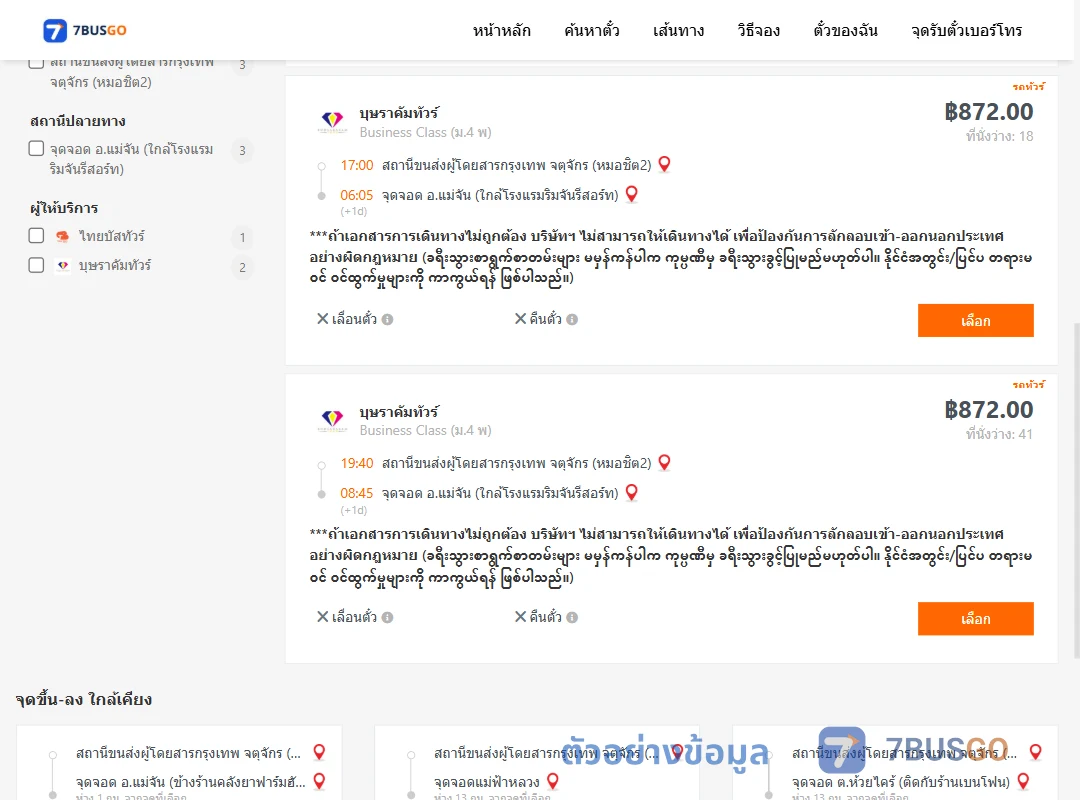Click the info icon next to เลื่อนตั๋ว in the 19:40 trip
The image size is (1080, 800).
[388, 617]
